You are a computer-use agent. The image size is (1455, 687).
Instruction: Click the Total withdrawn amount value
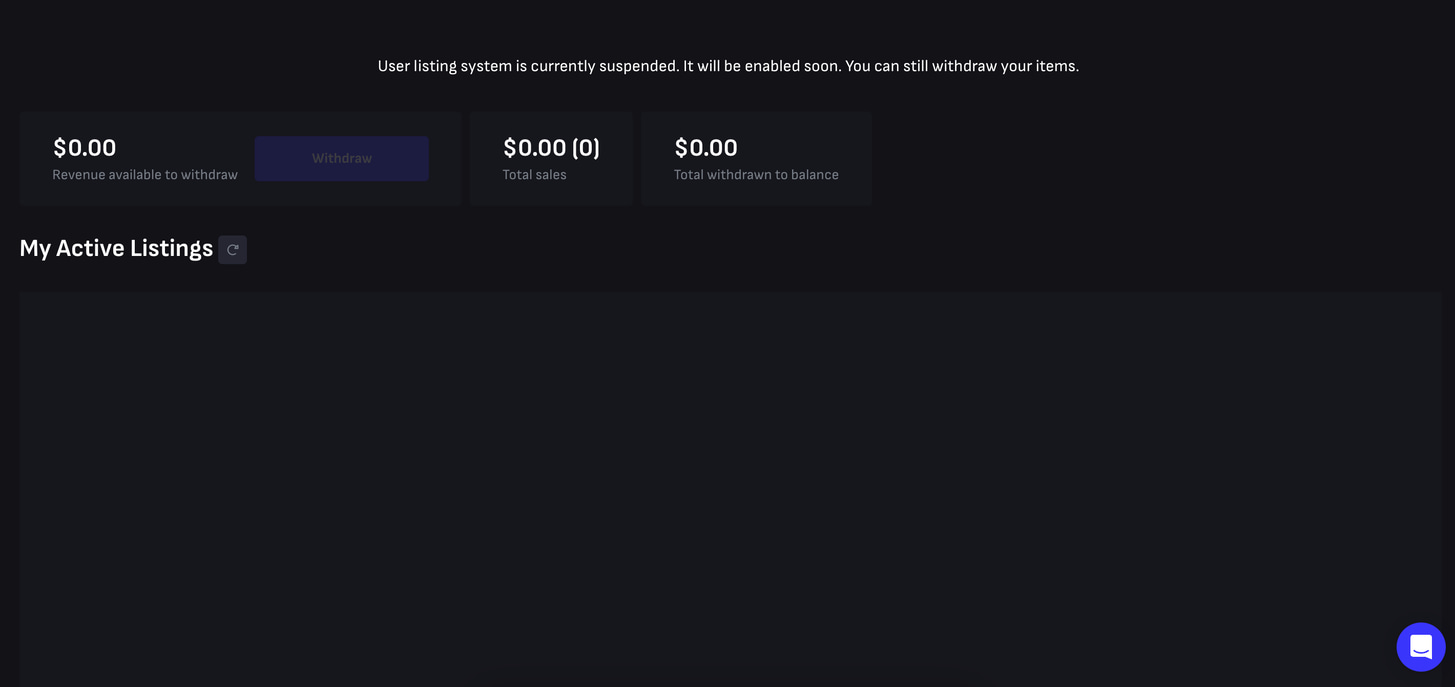point(706,147)
